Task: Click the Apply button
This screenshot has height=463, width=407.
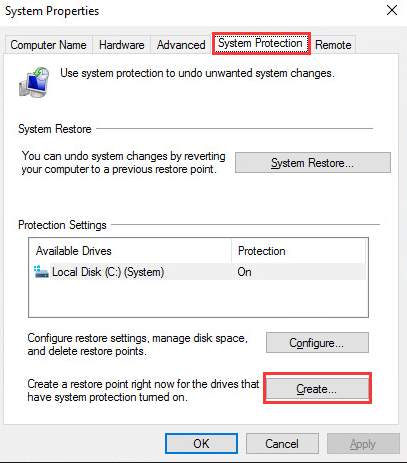Action: (x=363, y=443)
